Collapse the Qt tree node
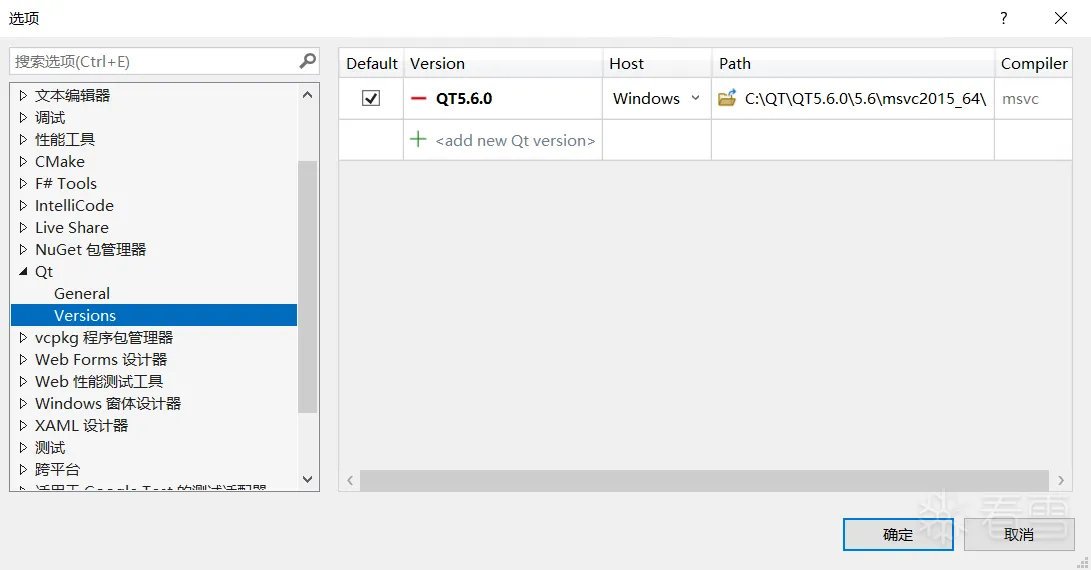The height and width of the screenshot is (570, 1091). 24,272
